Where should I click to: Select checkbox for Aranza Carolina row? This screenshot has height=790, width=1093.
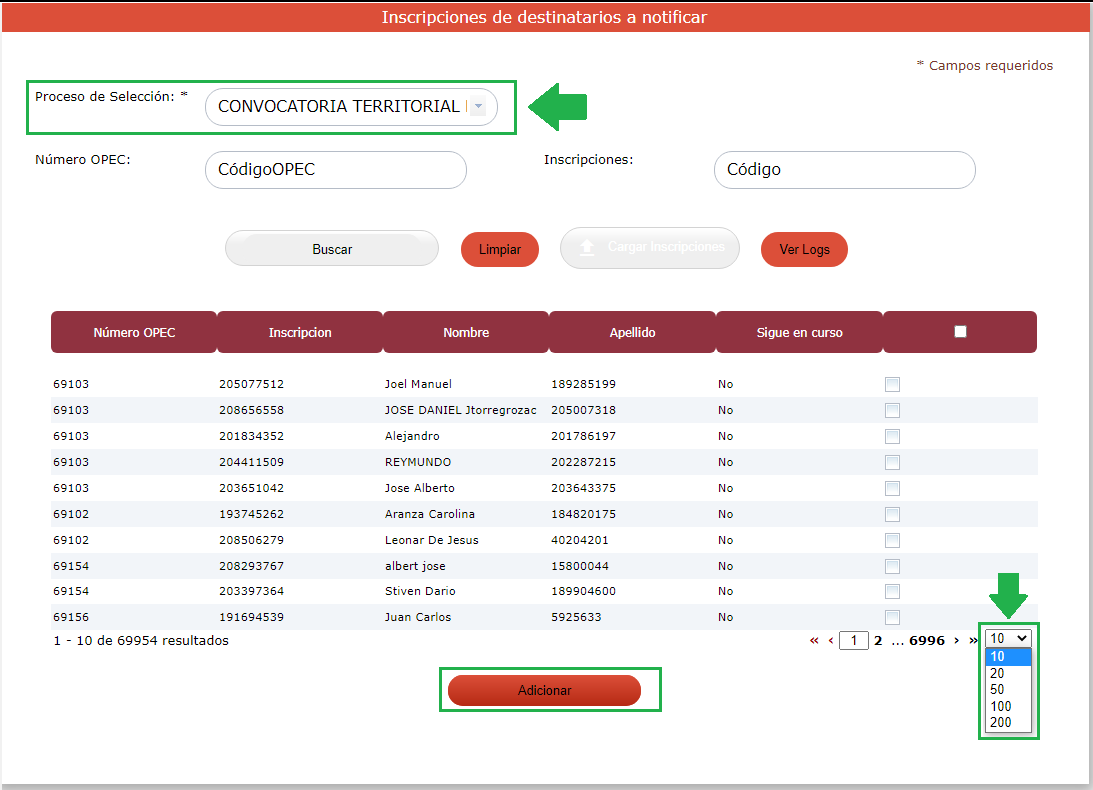[892, 514]
